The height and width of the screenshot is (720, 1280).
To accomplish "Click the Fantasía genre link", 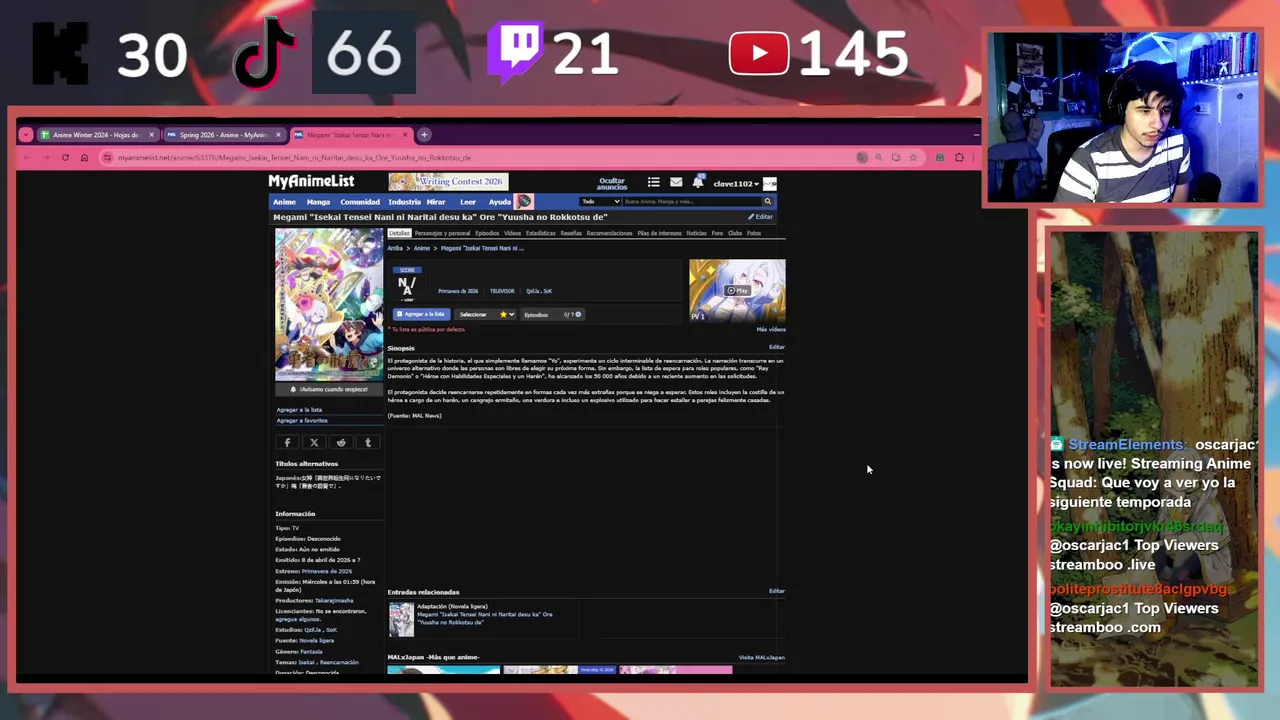I will click(x=311, y=652).
